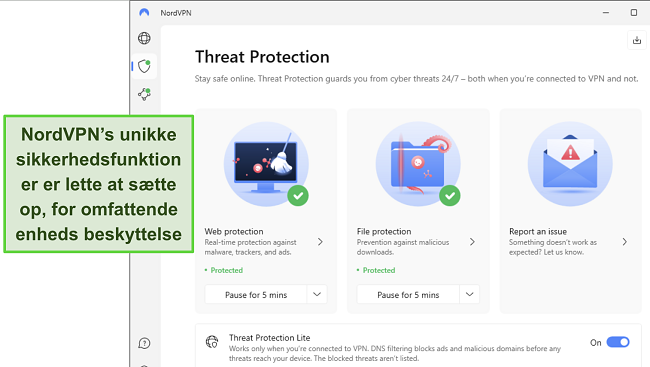Open the help question mark icon

pyautogui.click(x=144, y=343)
